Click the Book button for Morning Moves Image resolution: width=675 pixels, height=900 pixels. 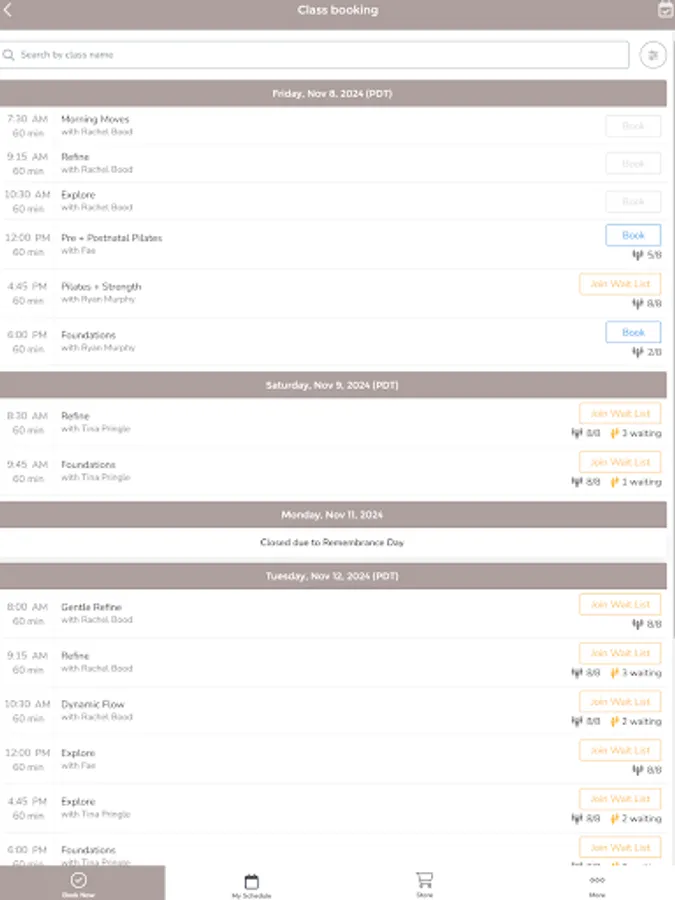click(x=631, y=126)
